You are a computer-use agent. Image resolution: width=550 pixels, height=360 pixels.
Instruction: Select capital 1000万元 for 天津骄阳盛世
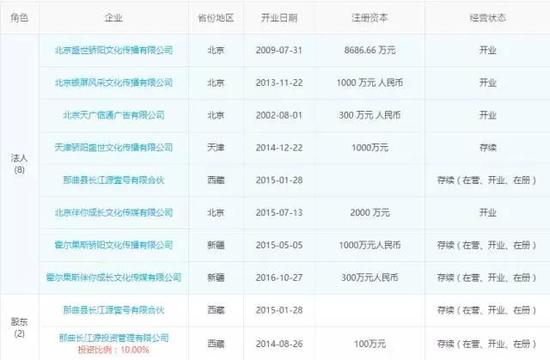(370, 147)
